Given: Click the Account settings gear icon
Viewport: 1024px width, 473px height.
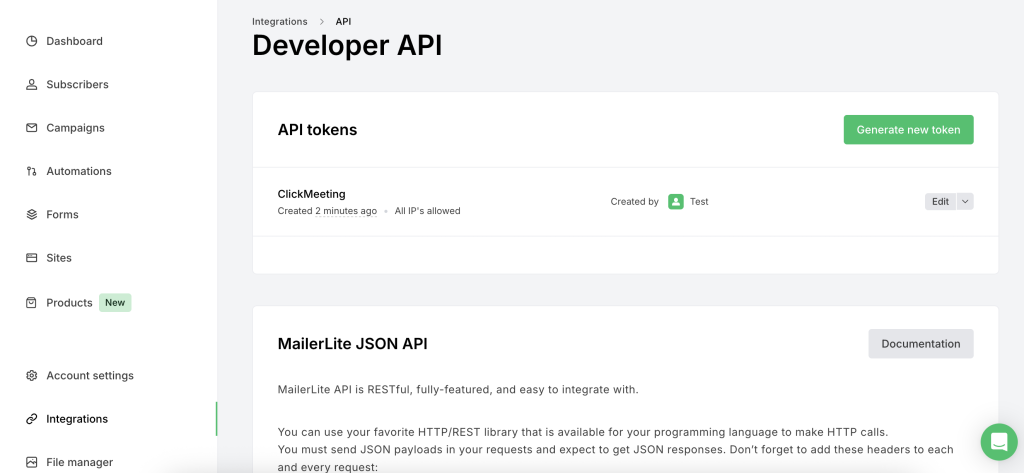Looking at the screenshot, I should [32, 376].
